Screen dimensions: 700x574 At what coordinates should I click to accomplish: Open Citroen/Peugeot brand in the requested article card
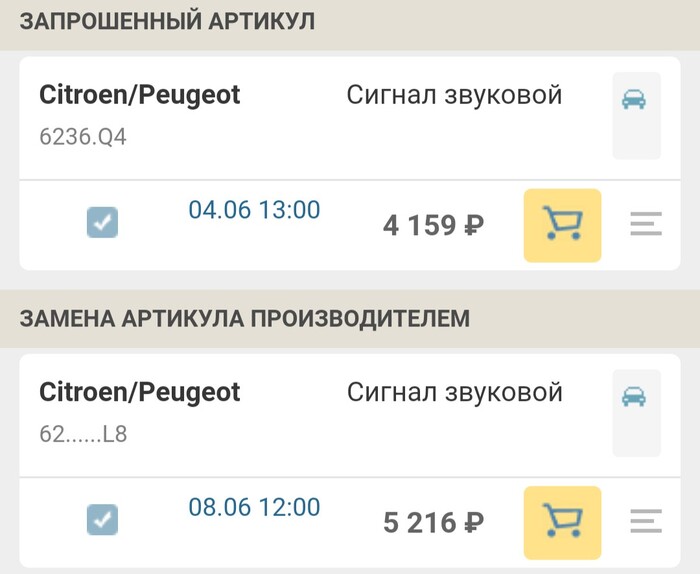pyautogui.click(x=139, y=95)
